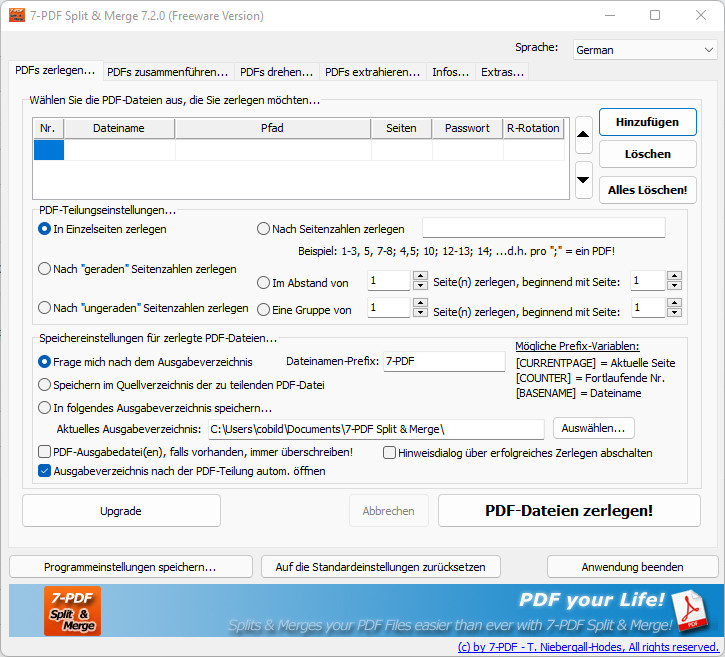725x657 pixels.
Task: Start splitting with 'PDF-Dateien zerlegen!'
Action: tap(569, 511)
